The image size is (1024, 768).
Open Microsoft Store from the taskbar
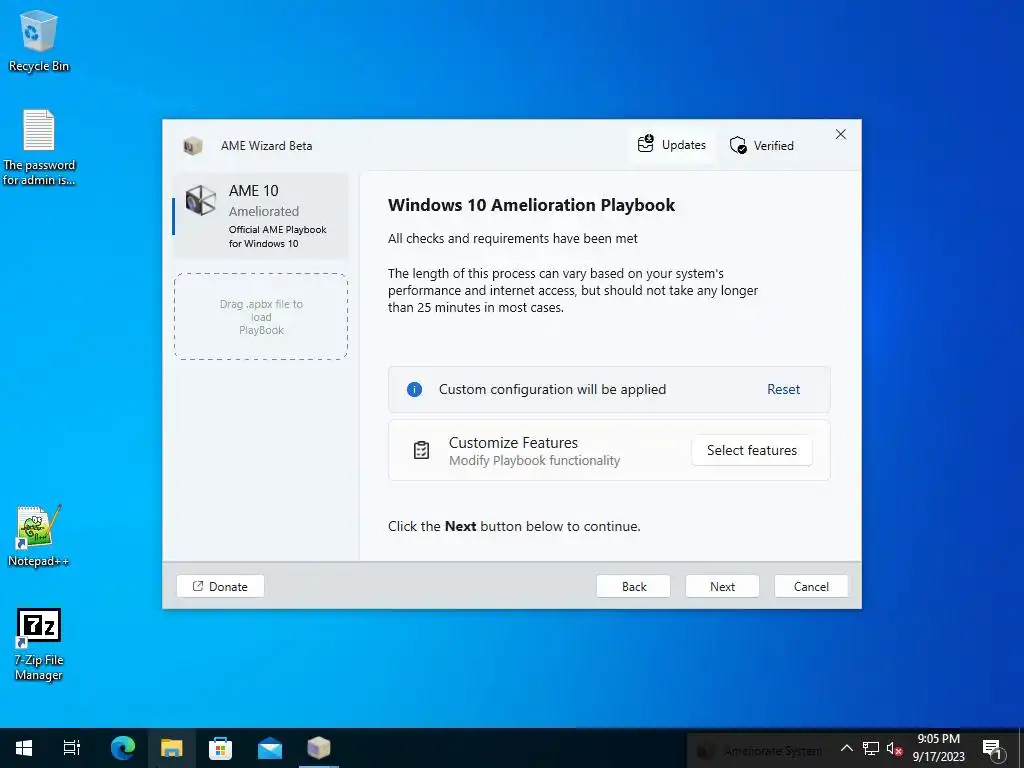point(220,748)
